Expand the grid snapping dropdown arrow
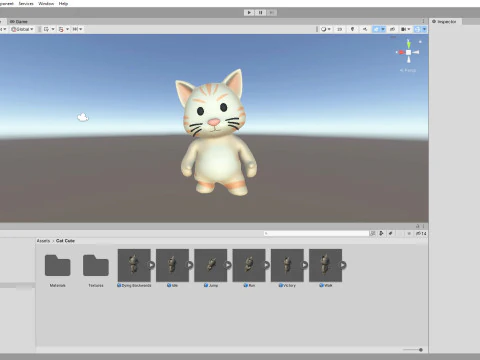 tap(67, 29)
